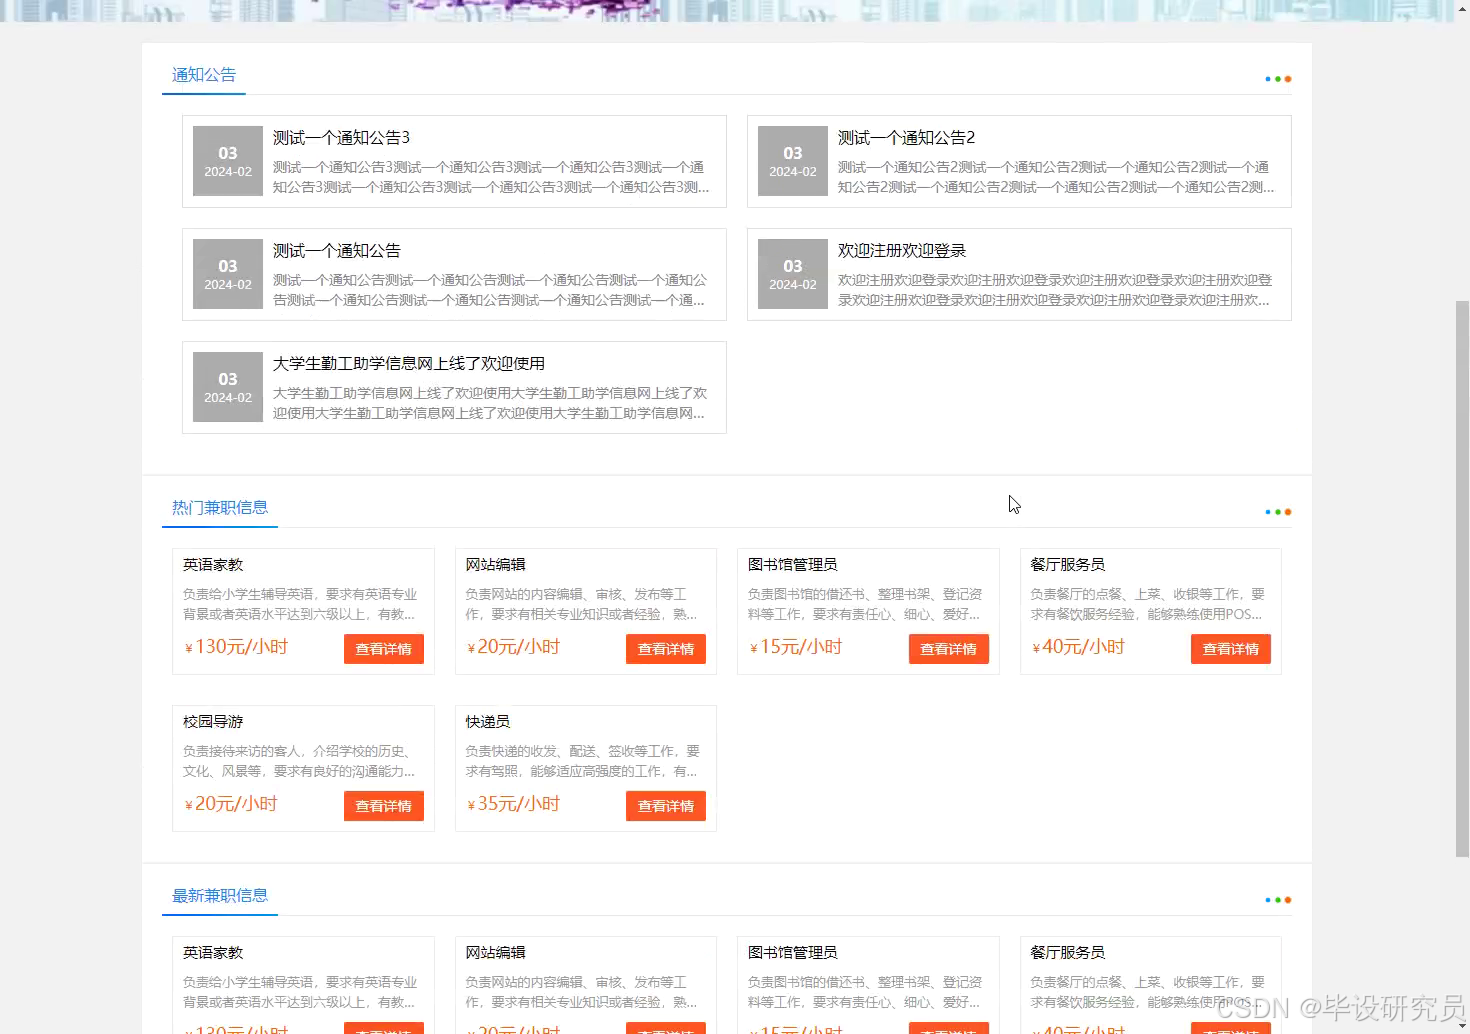1470x1034 pixels.
Task: View details for hot job 英语家教
Action: pyautogui.click(x=384, y=649)
